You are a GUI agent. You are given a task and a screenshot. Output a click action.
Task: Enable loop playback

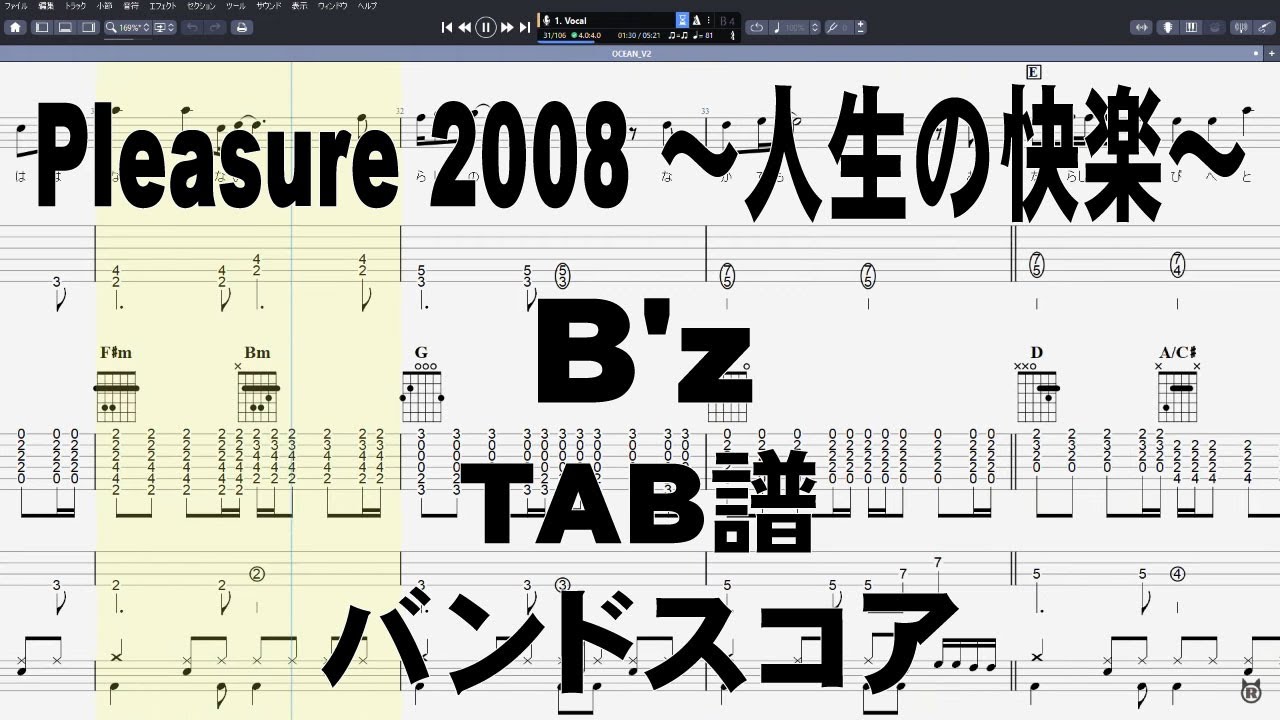(x=758, y=27)
